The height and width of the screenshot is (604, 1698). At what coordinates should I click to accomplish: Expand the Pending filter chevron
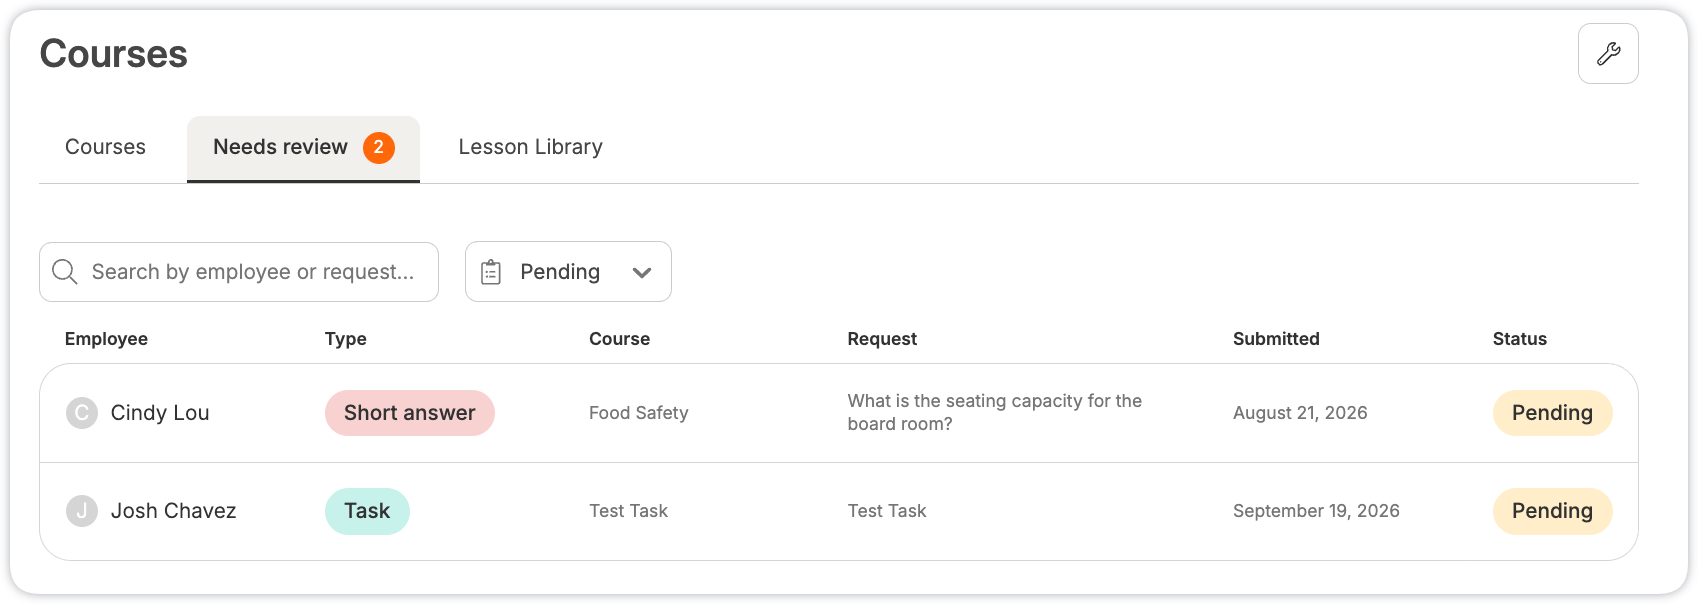pos(642,272)
